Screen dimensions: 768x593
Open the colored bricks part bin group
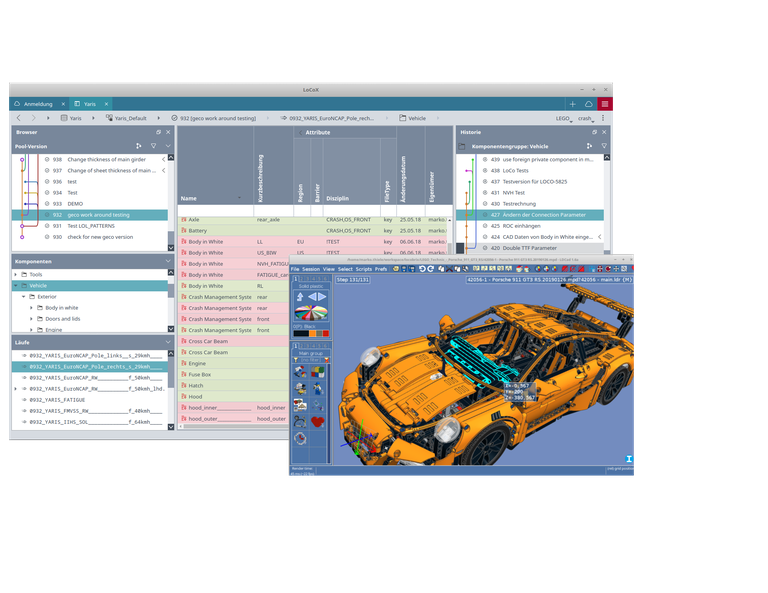318,372
